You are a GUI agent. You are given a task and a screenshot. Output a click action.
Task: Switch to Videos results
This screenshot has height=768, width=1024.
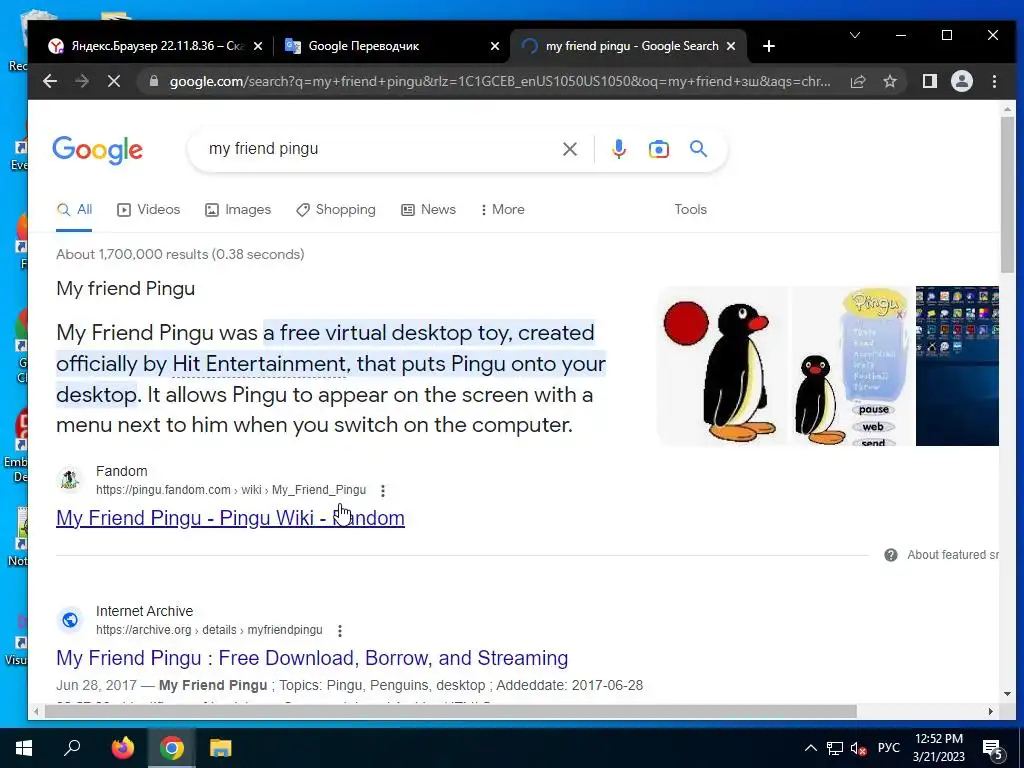pos(148,210)
